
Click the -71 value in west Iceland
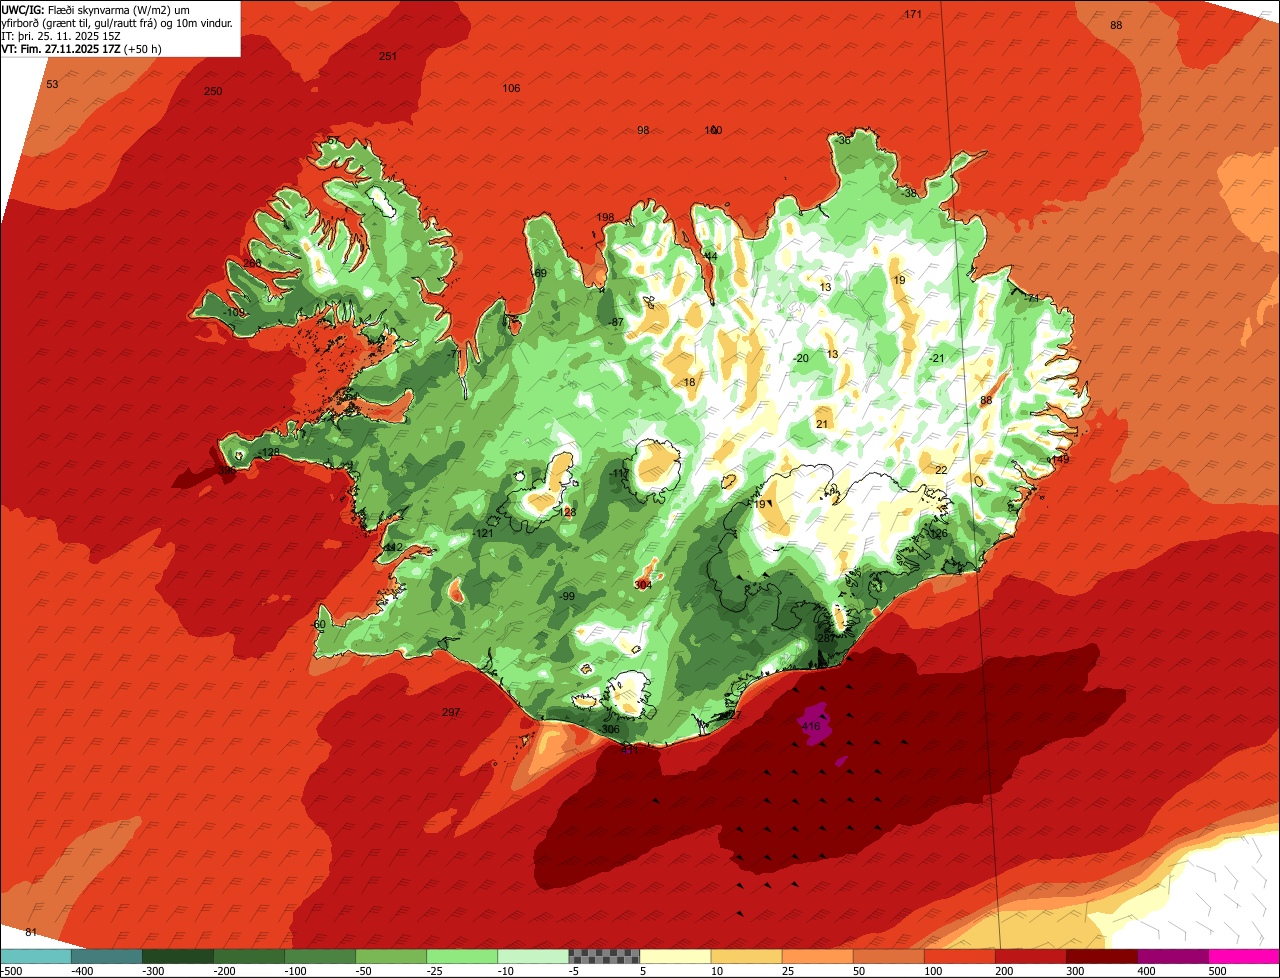click(x=454, y=354)
